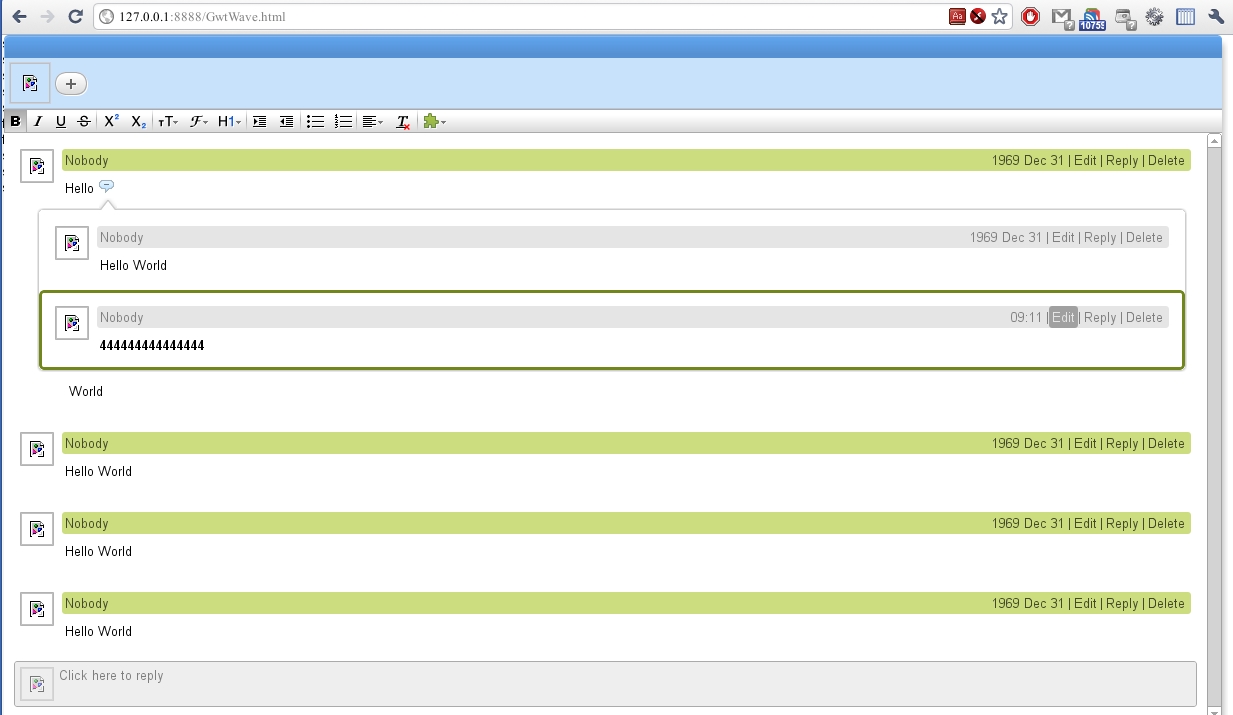Click the blocked Flash icon in the address bar
The image size is (1233, 715).
pos(978,16)
